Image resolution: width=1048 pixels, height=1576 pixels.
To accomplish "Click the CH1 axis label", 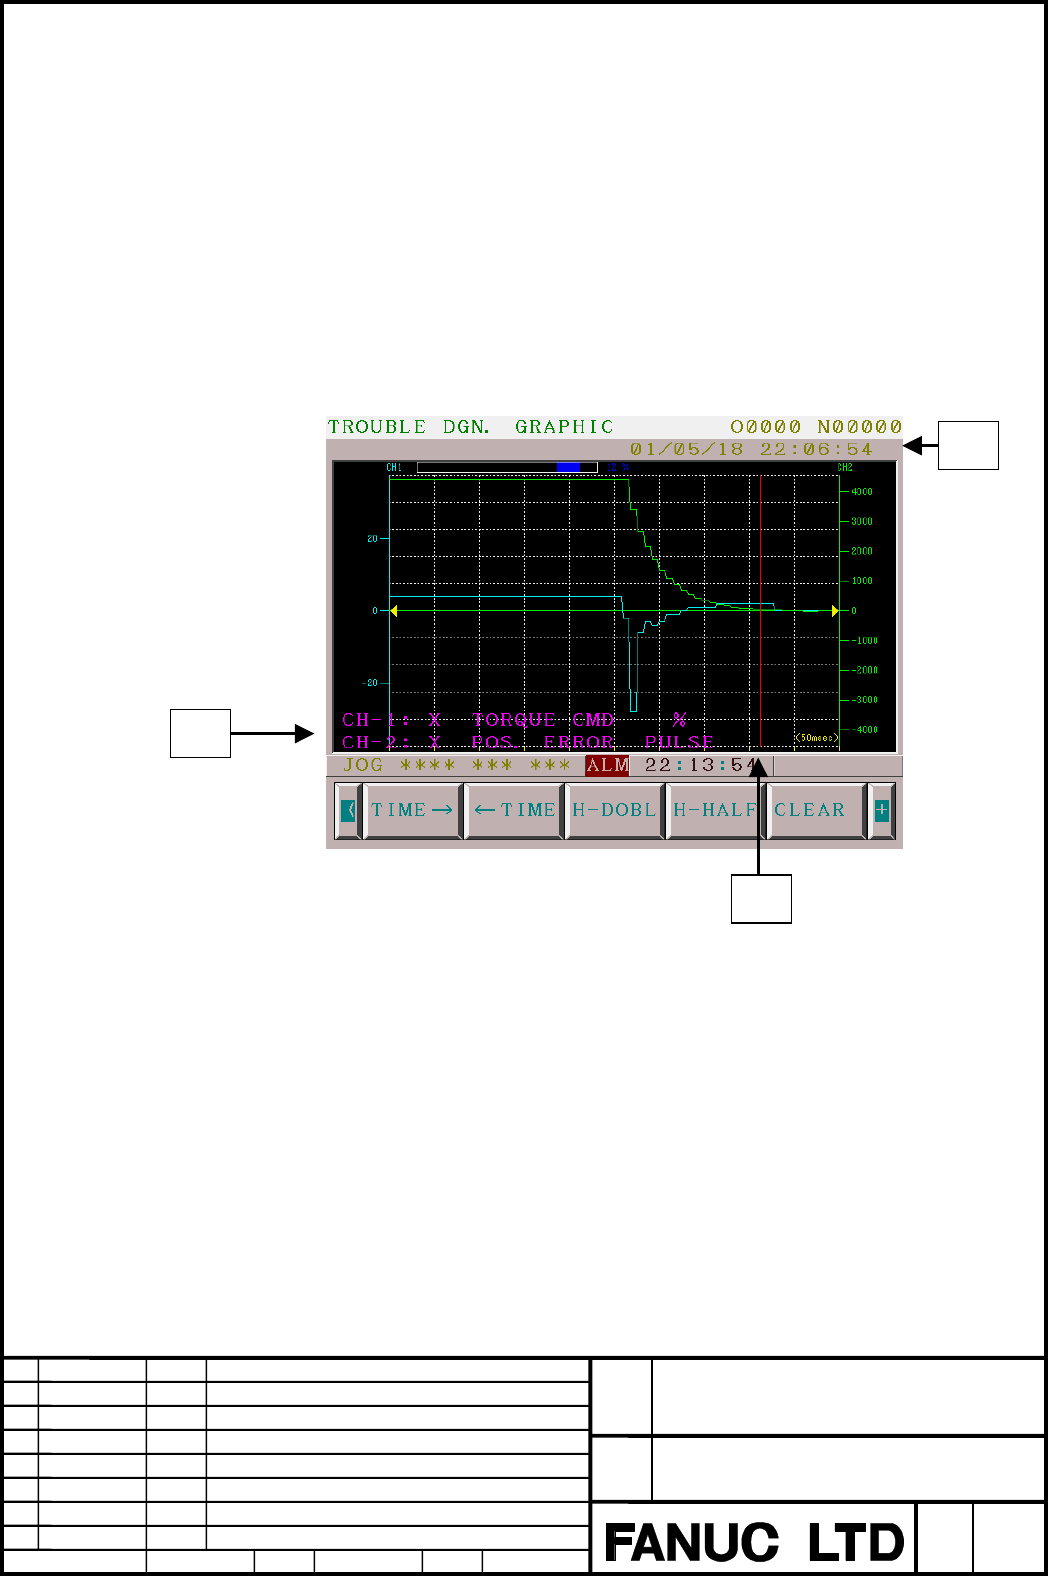I will pos(394,467).
